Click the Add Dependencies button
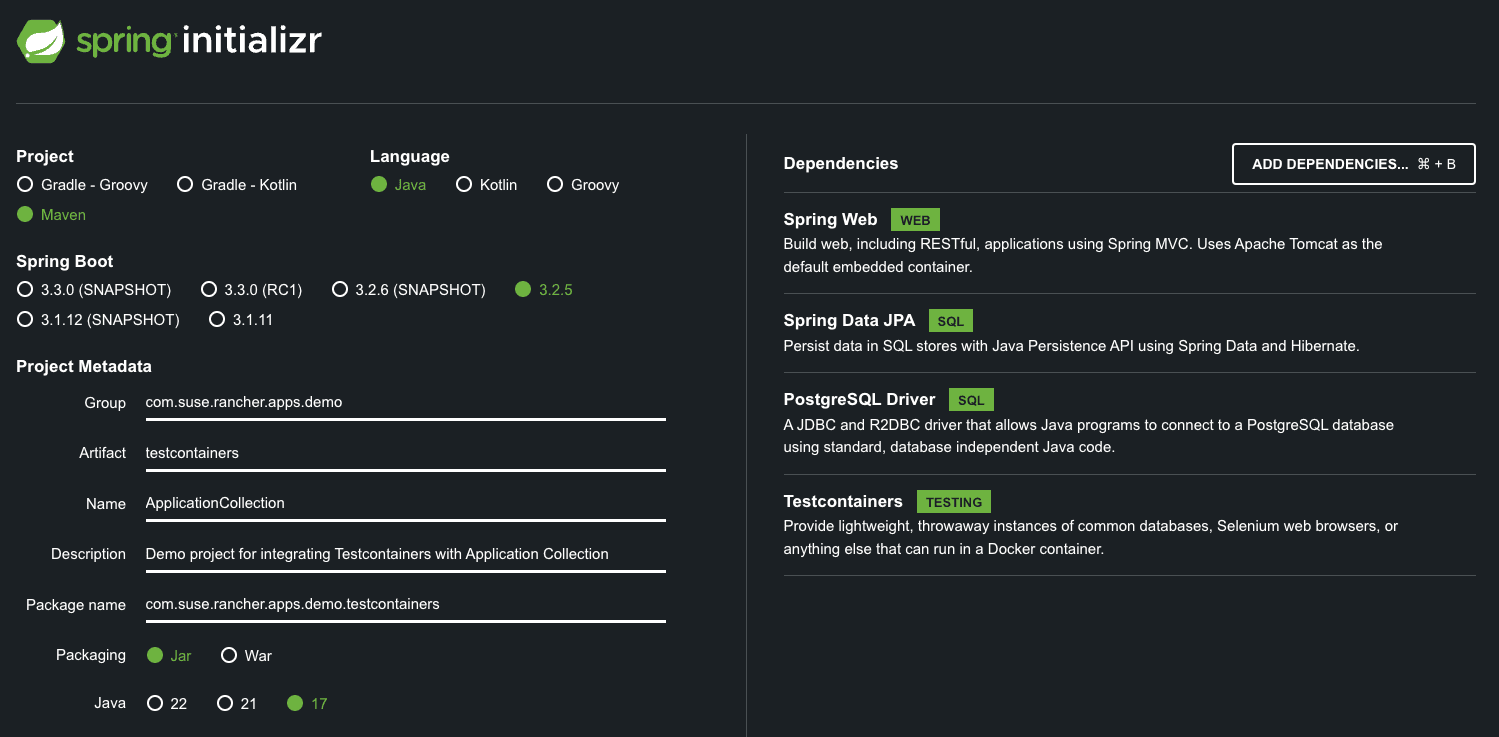This screenshot has height=737, width=1499. [x=1353, y=164]
